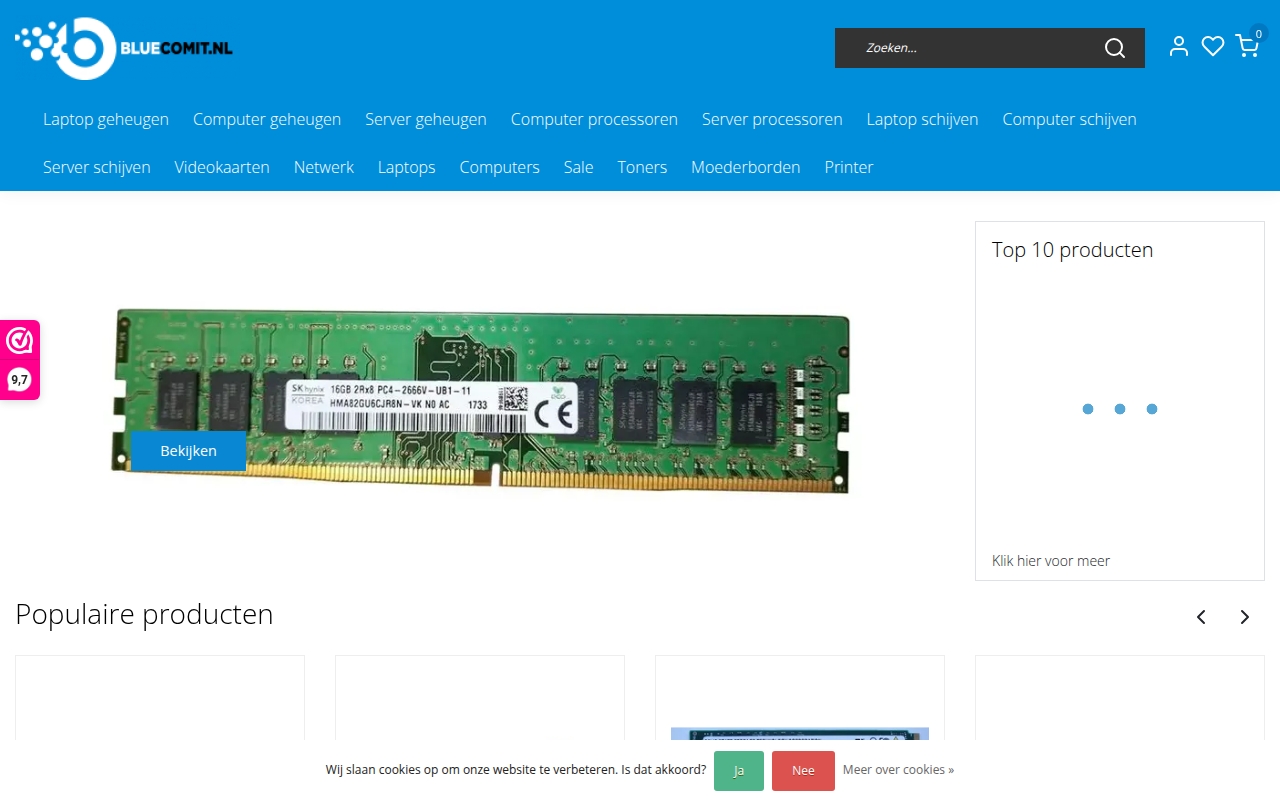Open Sale menu item
1280x800 pixels.
pos(579,167)
